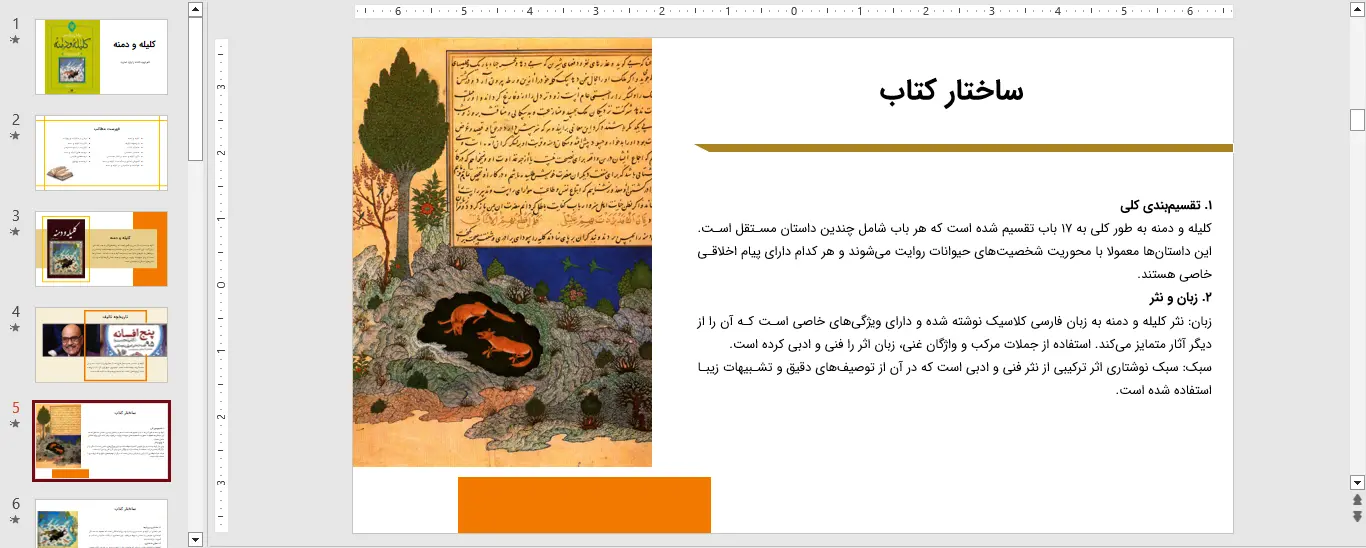Click the red slide number 5 label
Viewport: 1366px width, 548px height.
15,408
